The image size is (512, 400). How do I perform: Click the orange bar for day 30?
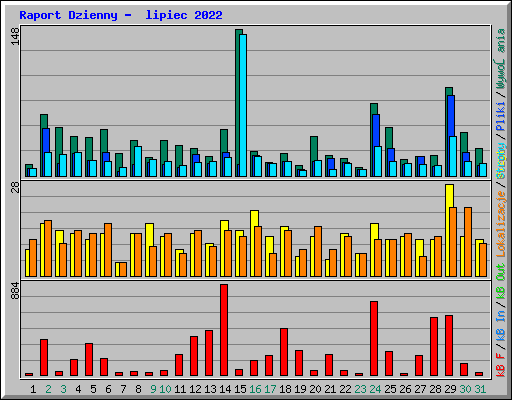pos(468,242)
